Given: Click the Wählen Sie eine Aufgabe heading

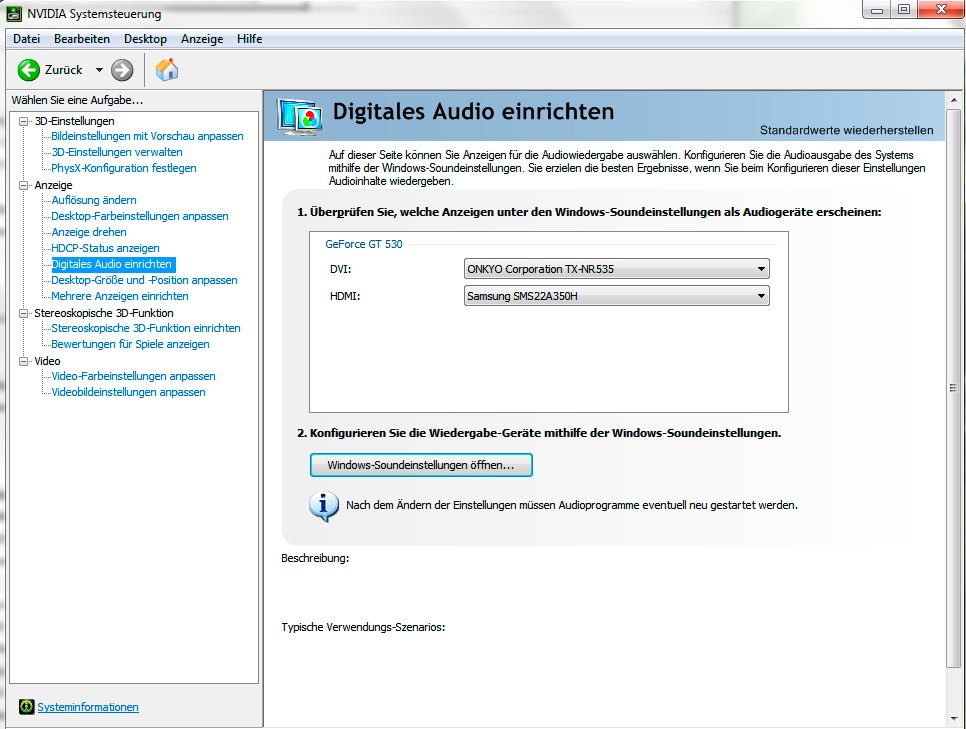Looking at the screenshot, I should click(77, 100).
